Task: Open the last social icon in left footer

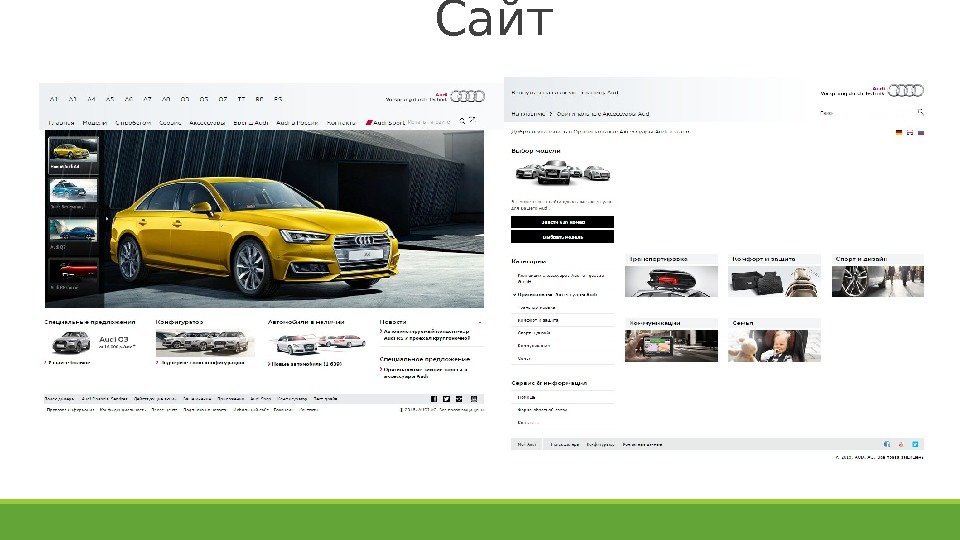Action: (x=474, y=399)
